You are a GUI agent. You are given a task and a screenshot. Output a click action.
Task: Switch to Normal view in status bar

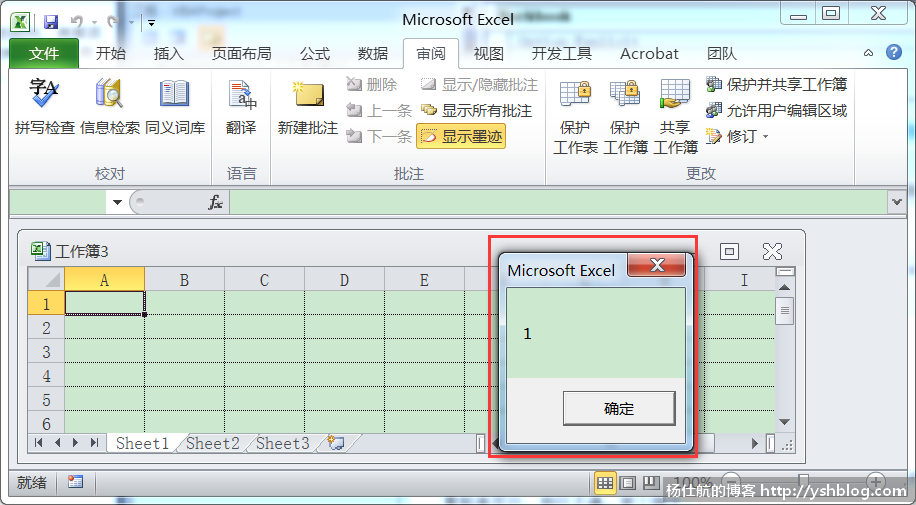(605, 483)
